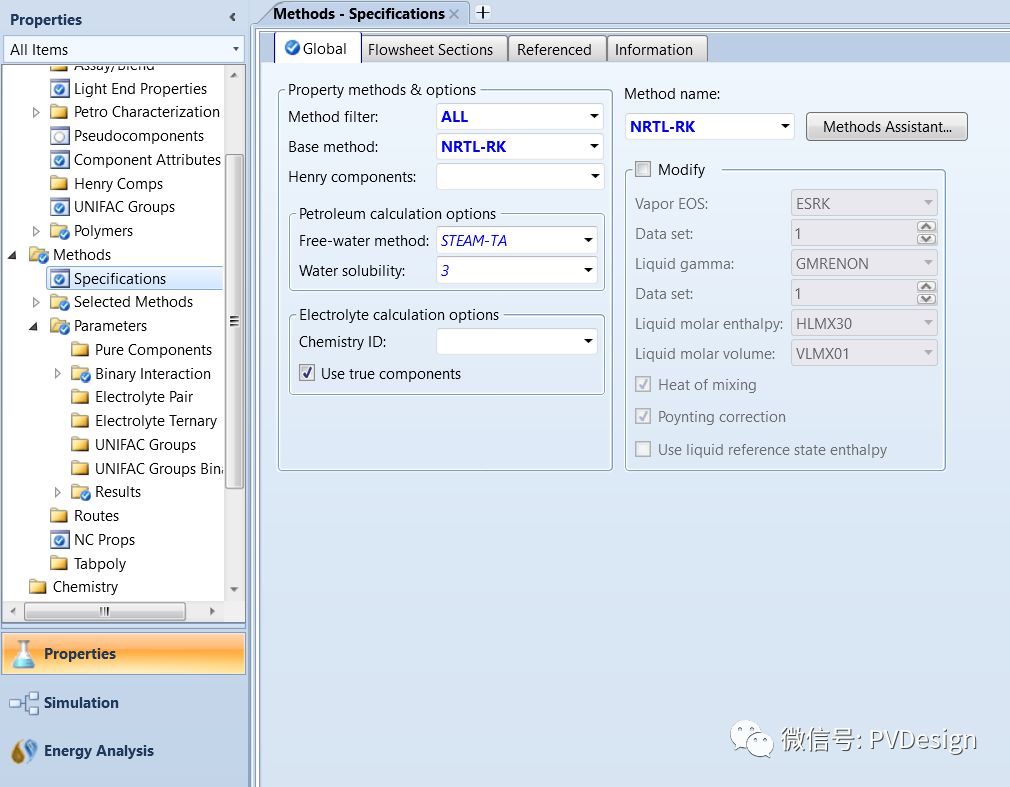Collapse the Parameters tree node
This screenshot has width=1010, height=787.
[33, 326]
